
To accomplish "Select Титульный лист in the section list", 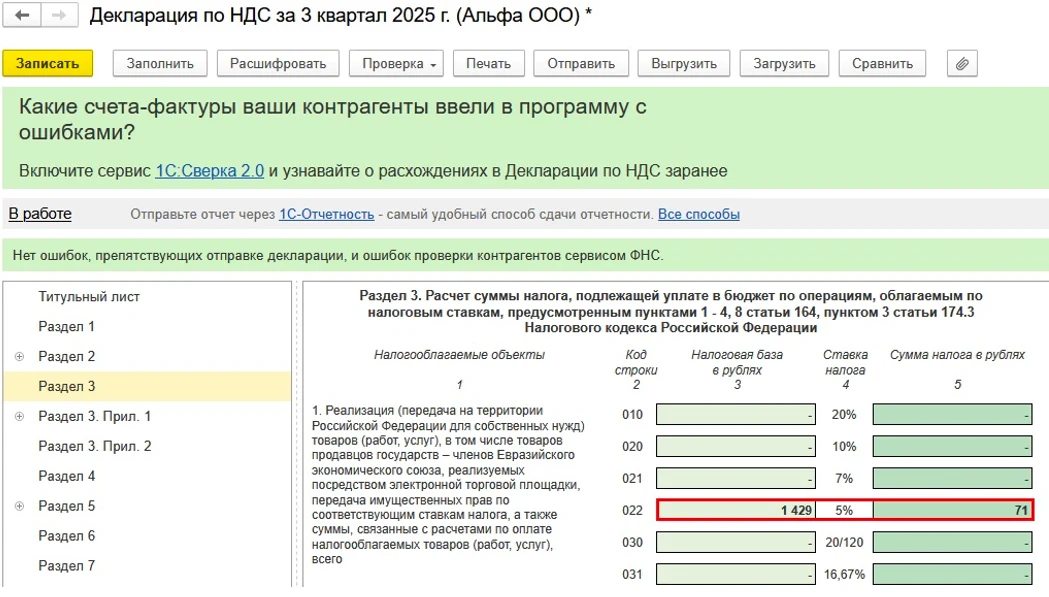I will click(89, 297).
